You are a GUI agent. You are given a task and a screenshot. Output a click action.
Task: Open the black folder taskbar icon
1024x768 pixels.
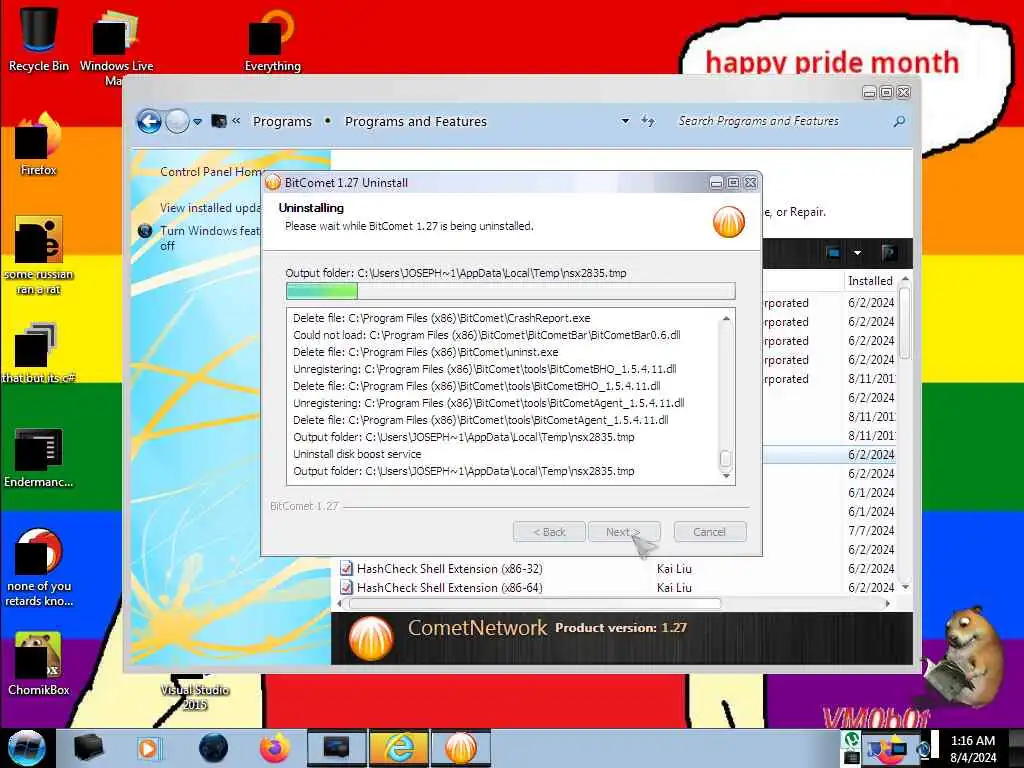88,748
